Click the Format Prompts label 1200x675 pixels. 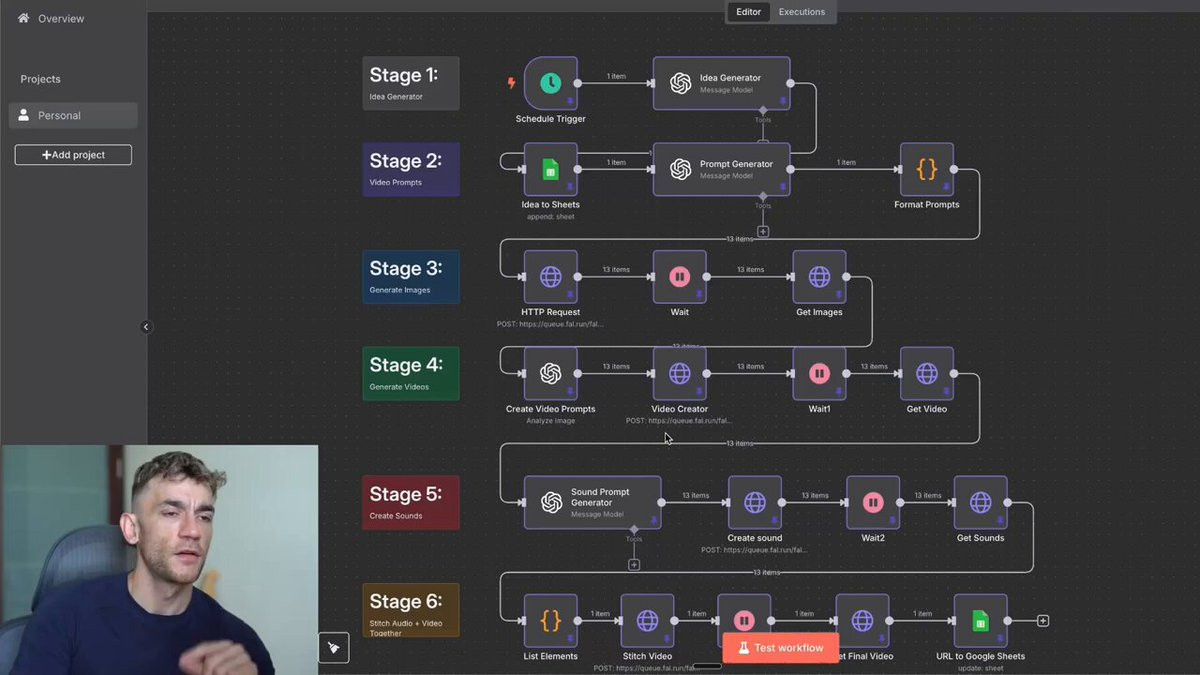tap(927, 205)
